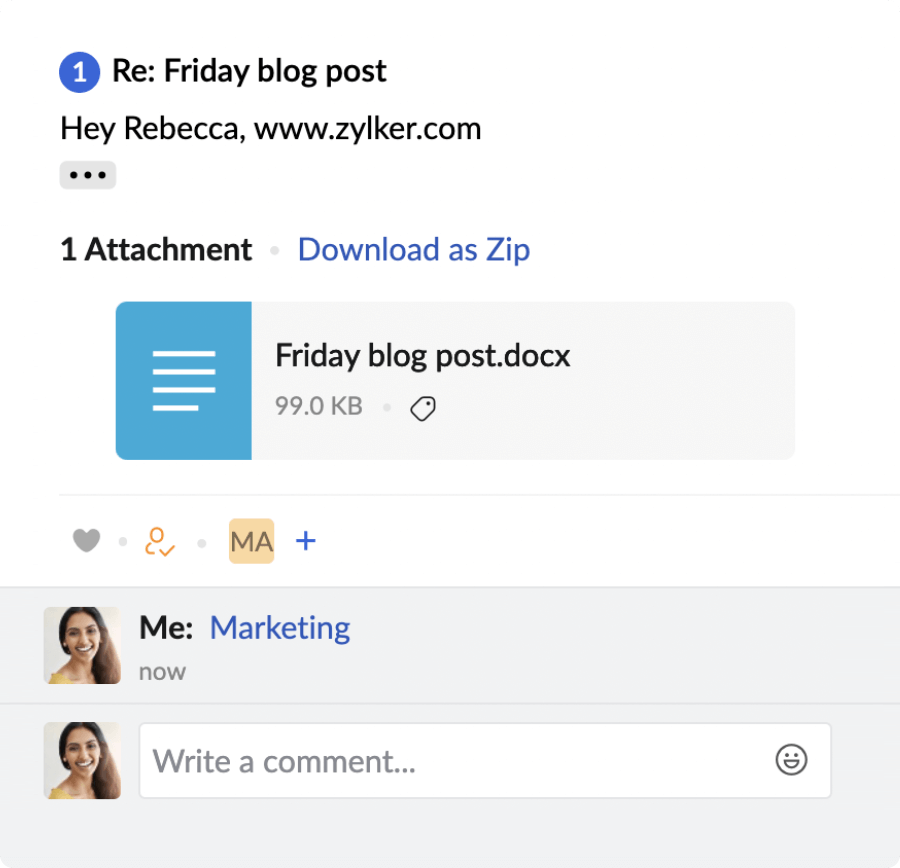Open Friday blog post.docx attachment
The height and width of the screenshot is (868, 900).
[422, 356]
